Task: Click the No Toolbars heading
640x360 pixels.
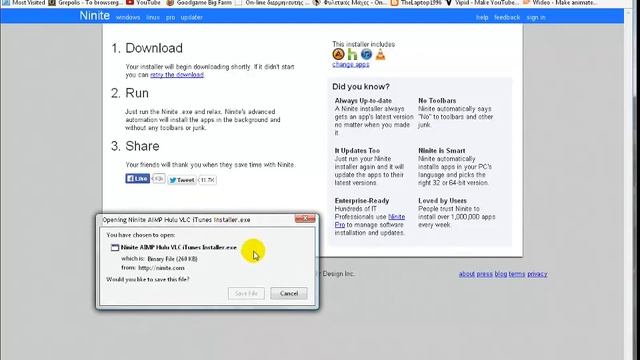Action: point(437,100)
